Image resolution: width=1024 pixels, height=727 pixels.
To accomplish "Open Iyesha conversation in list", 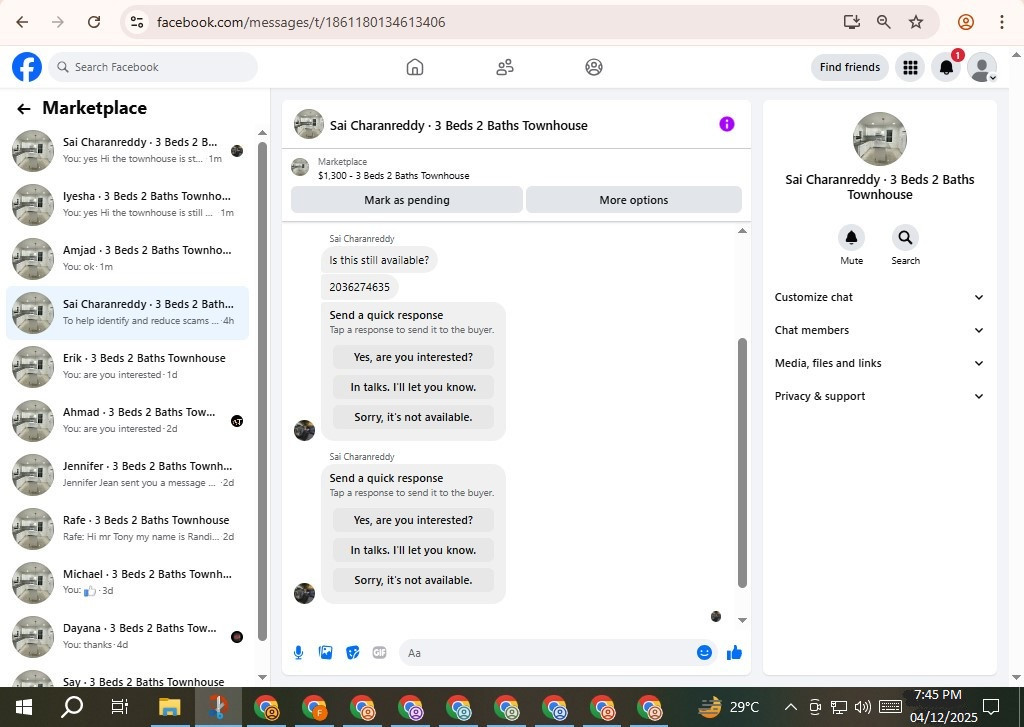I will point(127,204).
